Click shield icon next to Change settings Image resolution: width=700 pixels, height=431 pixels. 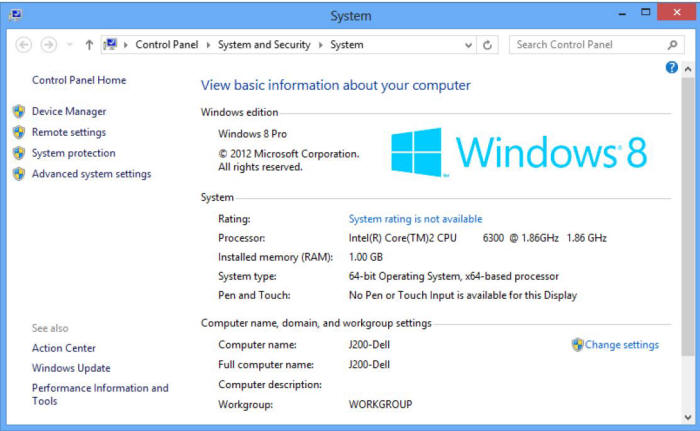click(x=578, y=345)
